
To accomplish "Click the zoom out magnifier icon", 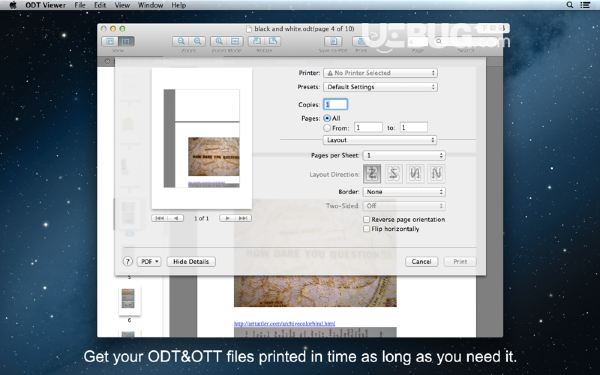I will coord(181,41).
